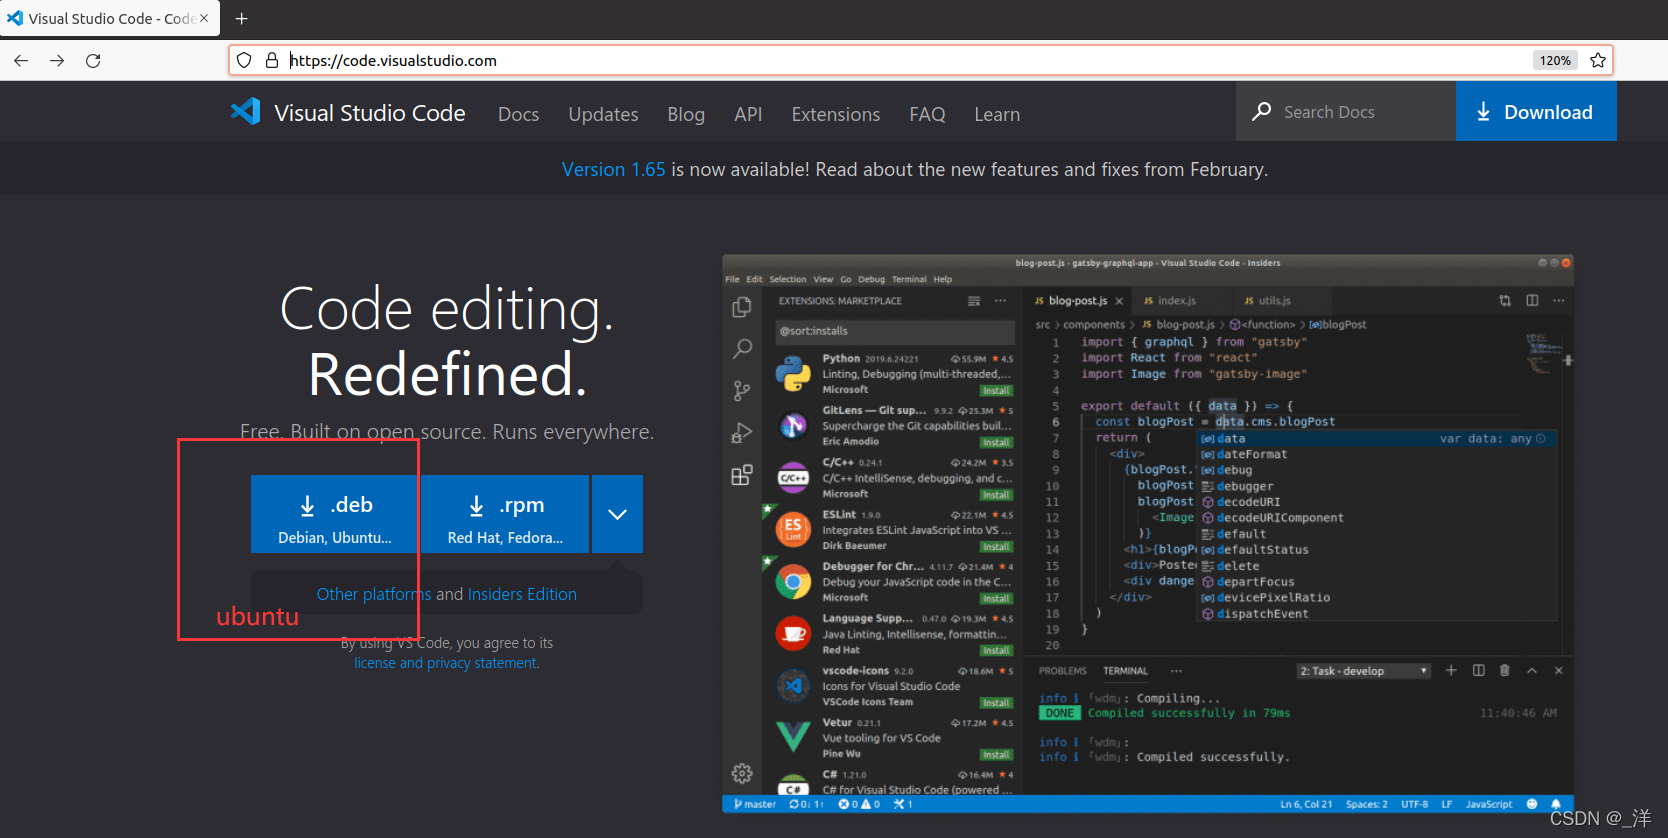The image size is (1668, 838).
Task: Click the Vetur extension icon
Action: click(x=793, y=737)
